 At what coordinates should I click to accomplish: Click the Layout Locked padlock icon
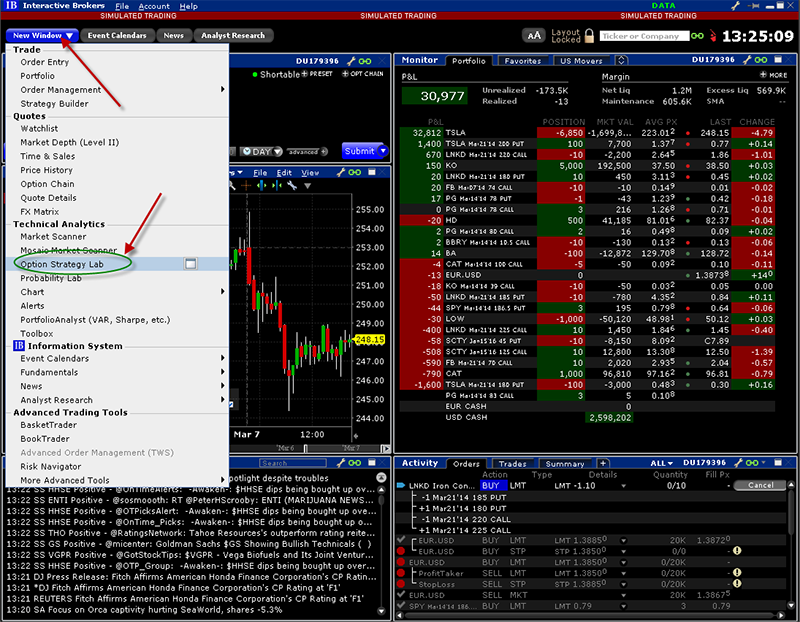(x=589, y=36)
